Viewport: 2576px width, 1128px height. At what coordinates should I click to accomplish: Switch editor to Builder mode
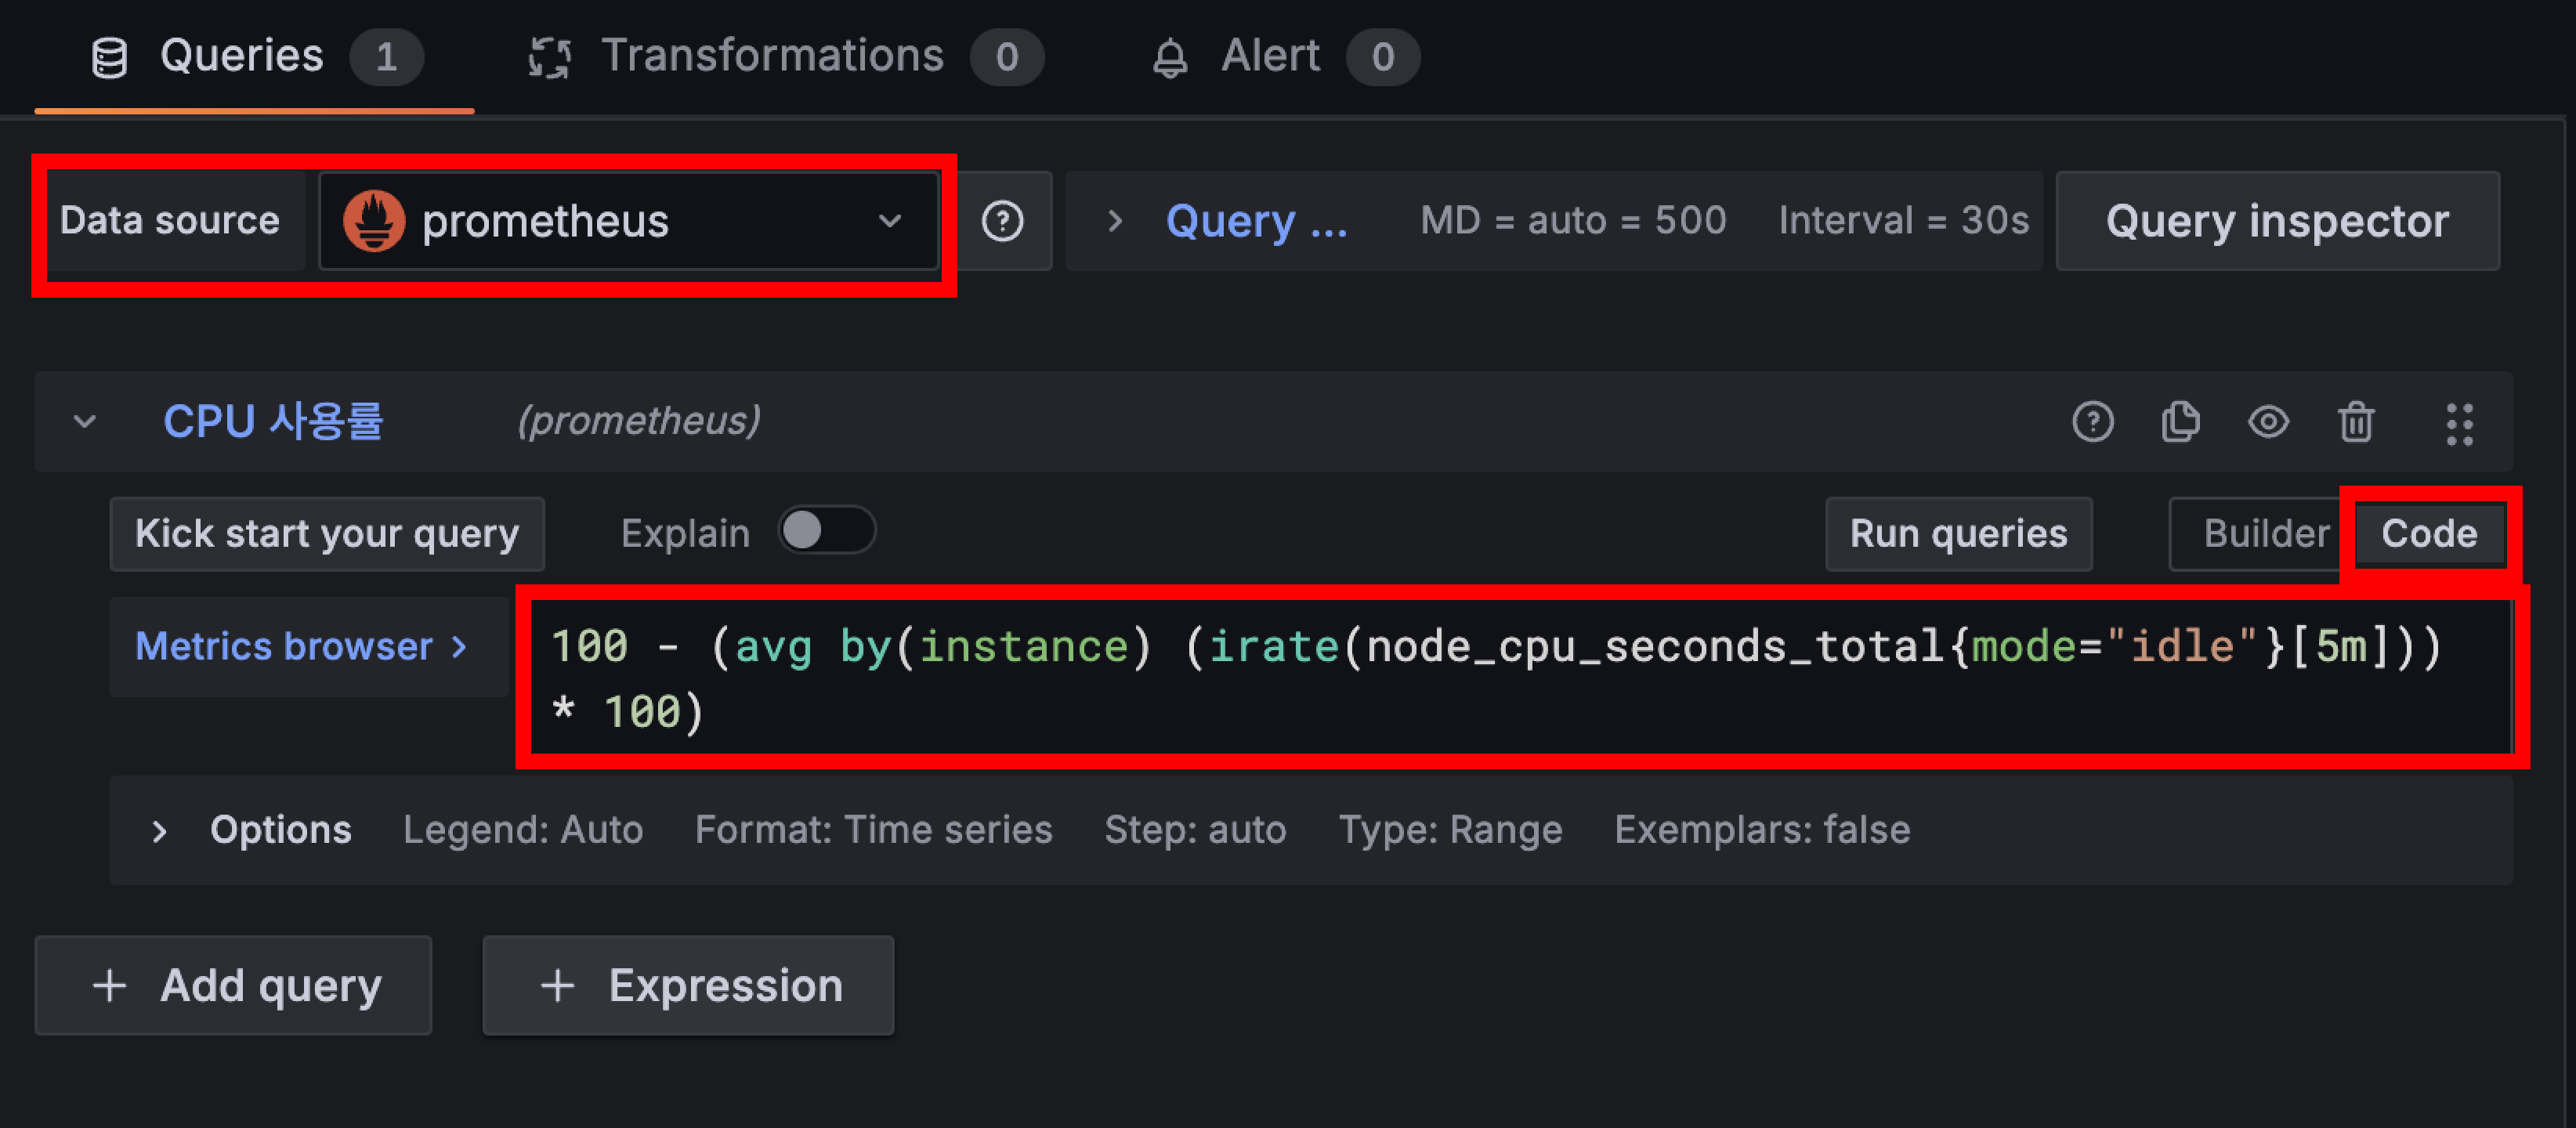[2265, 534]
